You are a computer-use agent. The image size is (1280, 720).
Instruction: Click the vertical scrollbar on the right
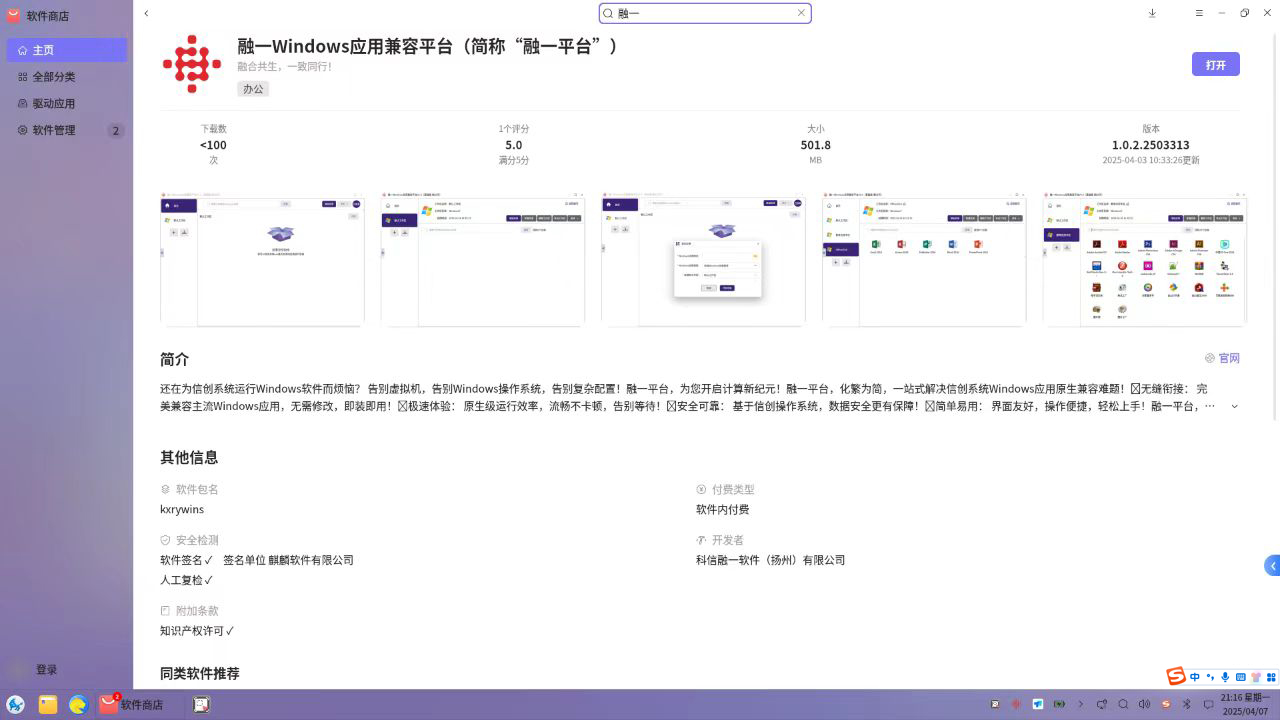(x=1275, y=225)
